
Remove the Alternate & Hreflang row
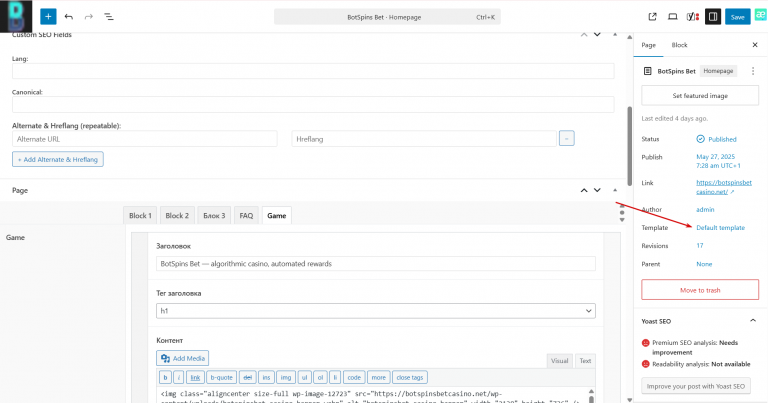coord(567,139)
